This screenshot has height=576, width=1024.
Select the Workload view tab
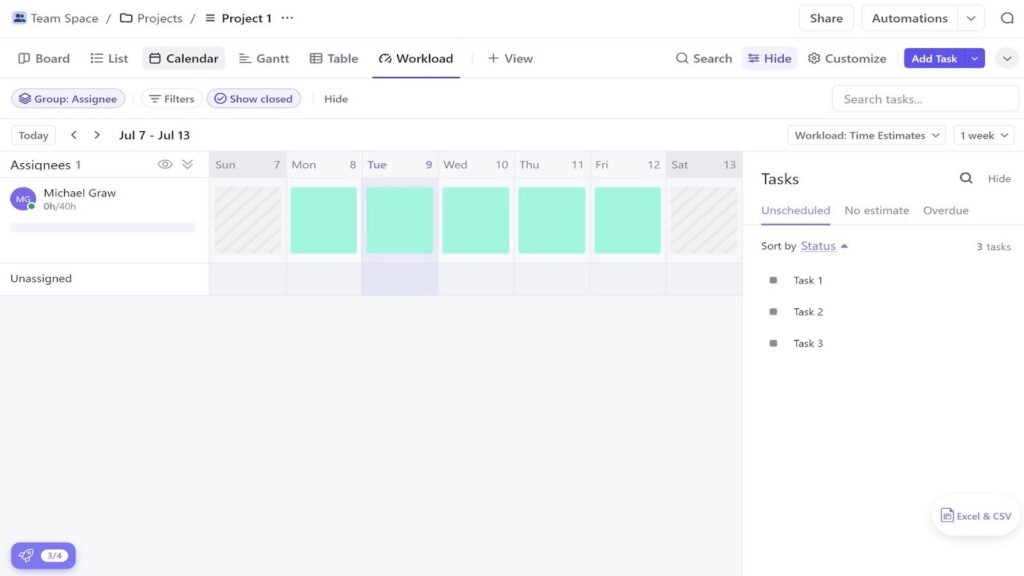point(416,58)
